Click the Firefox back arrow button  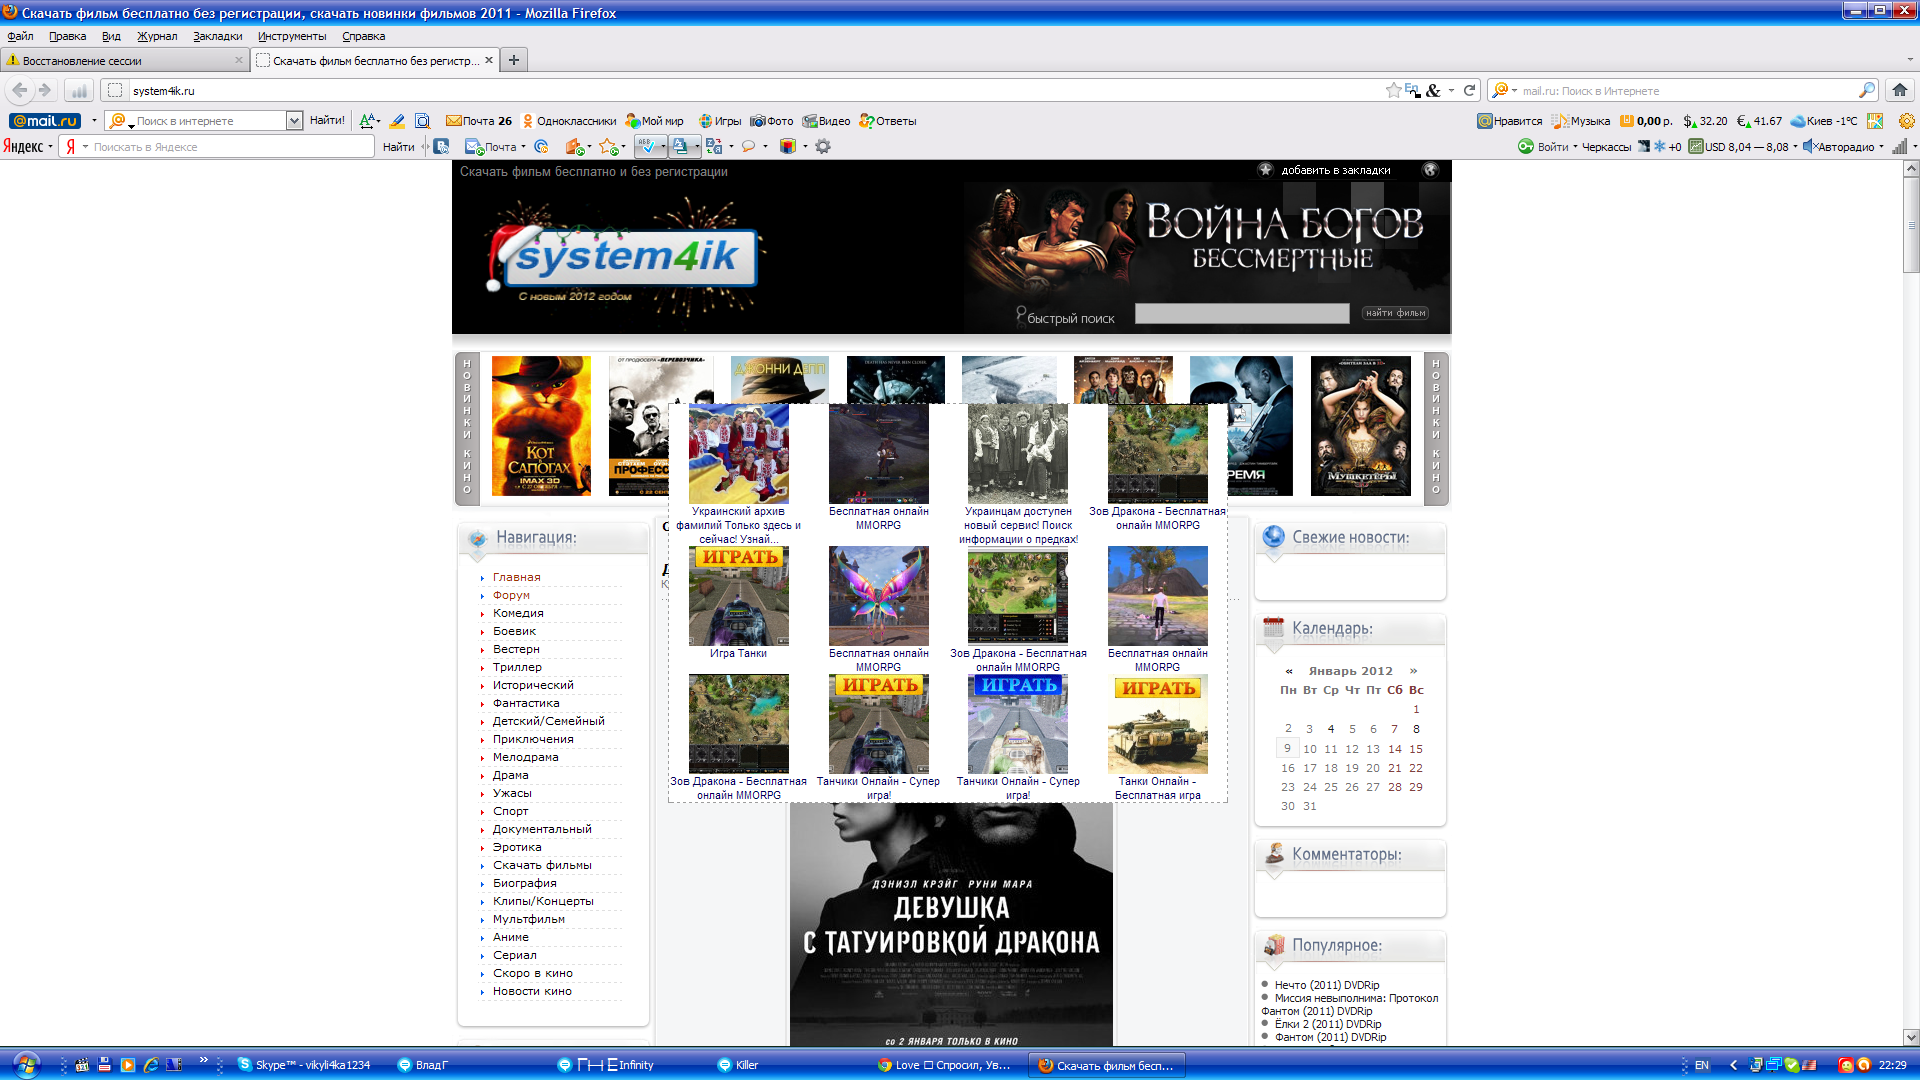(x=20, y=90)
